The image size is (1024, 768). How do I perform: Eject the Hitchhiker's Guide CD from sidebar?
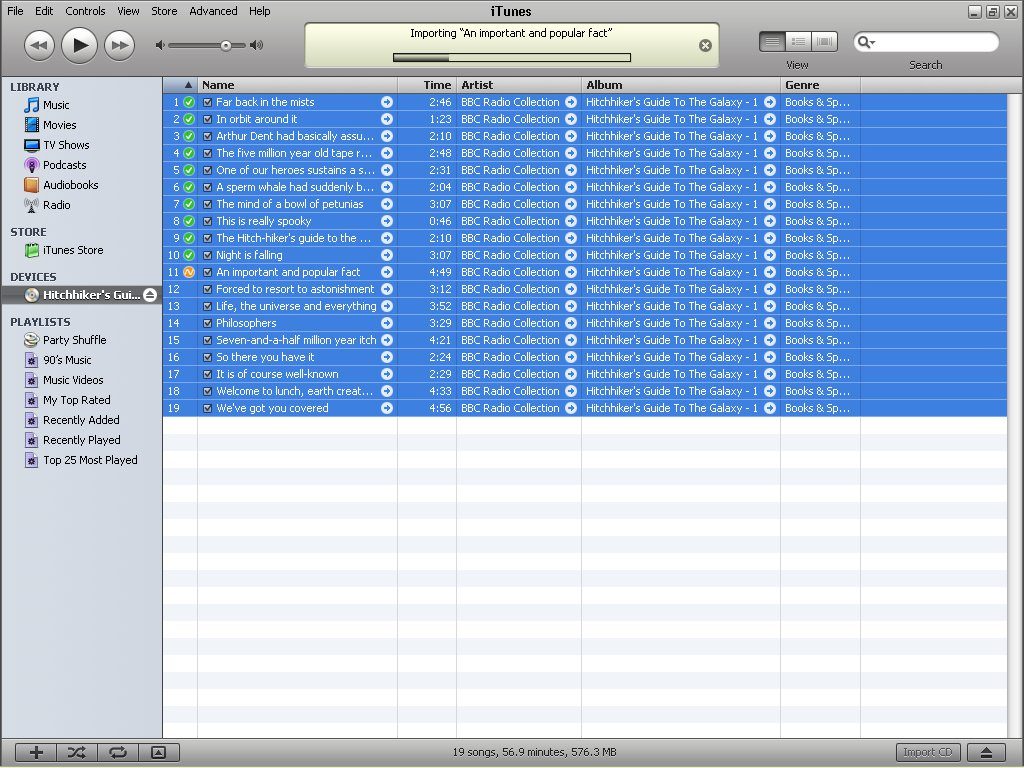[x=150, y=295]
